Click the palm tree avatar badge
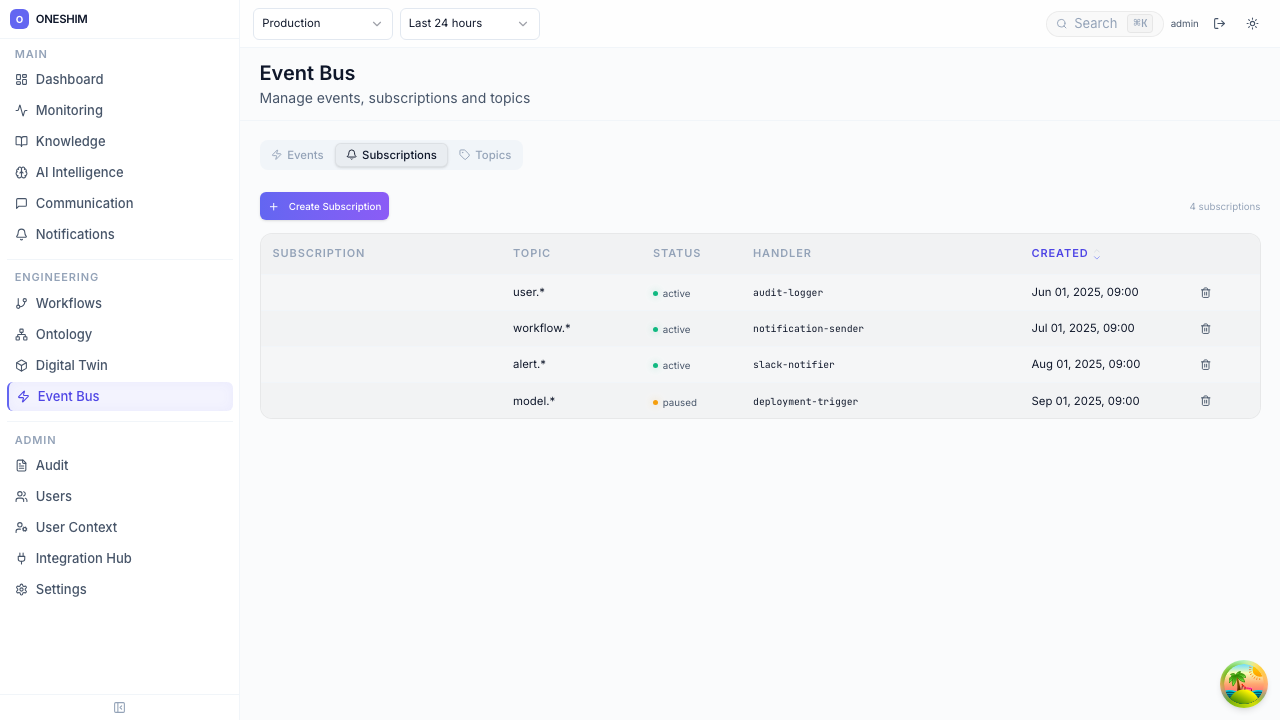Screen dimensions: 1280x720 1243,684
